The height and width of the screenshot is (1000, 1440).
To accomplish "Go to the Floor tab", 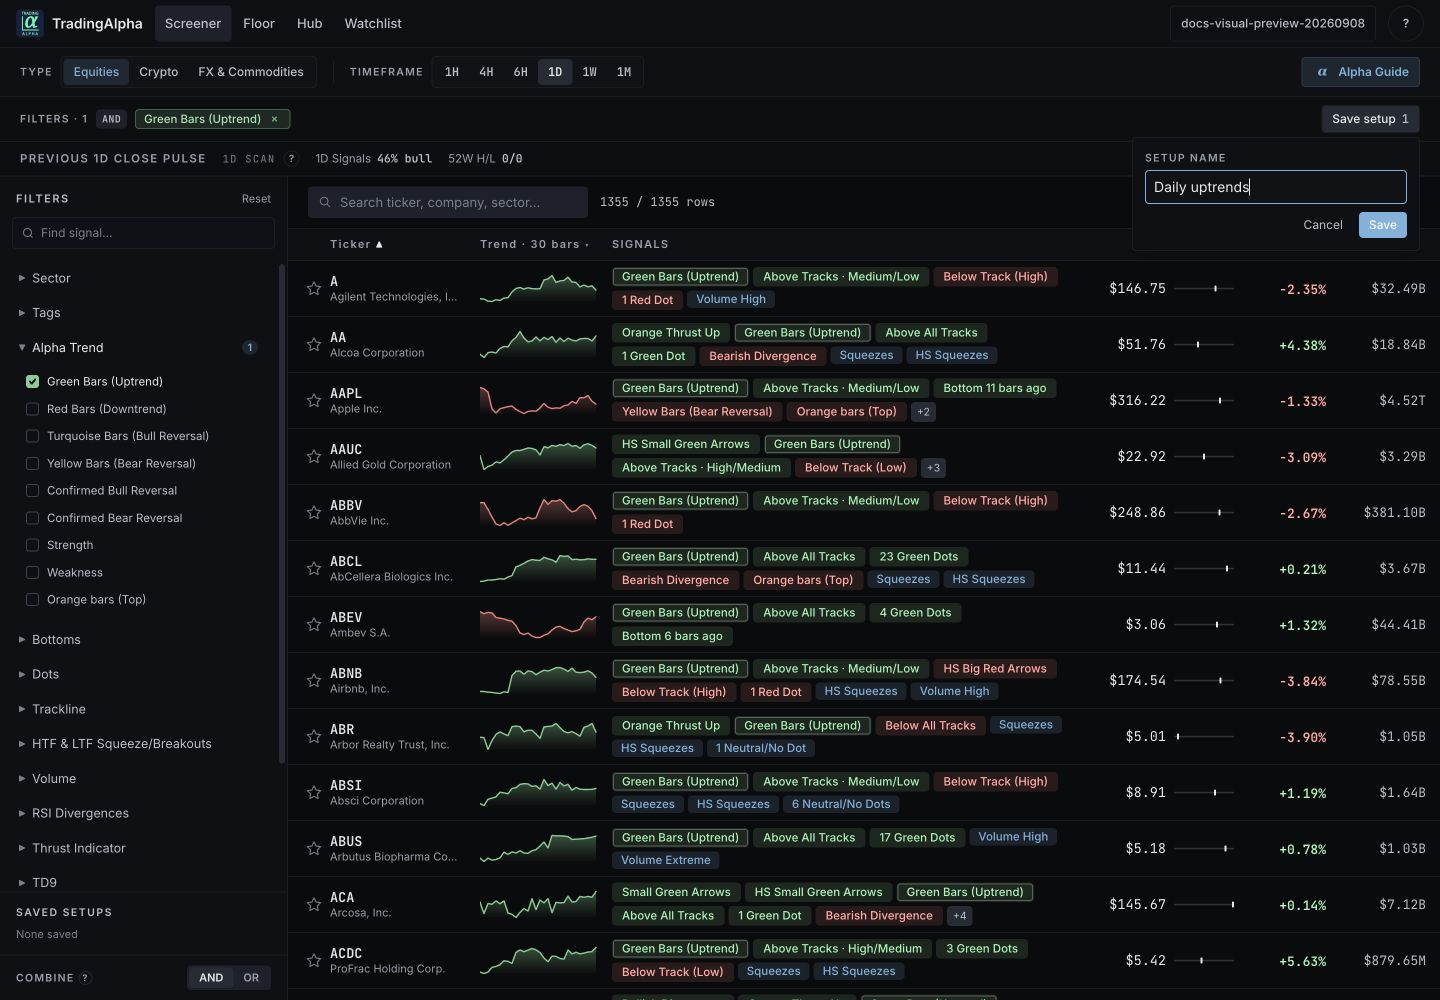I will [259, 23].
